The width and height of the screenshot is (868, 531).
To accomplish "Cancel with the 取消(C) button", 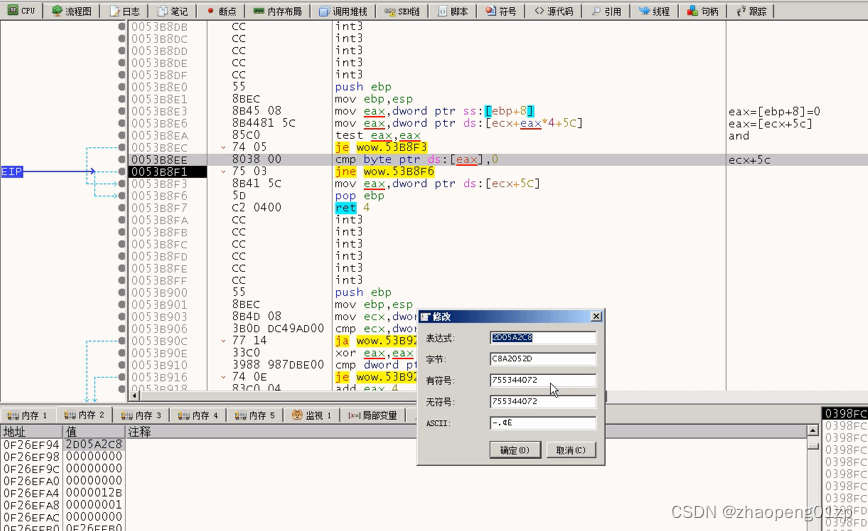I will [x=571, y=450].
